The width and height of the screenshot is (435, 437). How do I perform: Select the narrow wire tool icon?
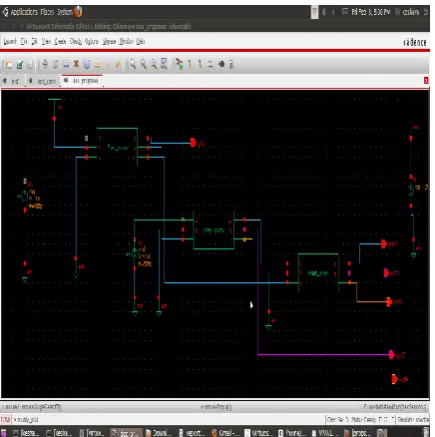coord(190,64)
